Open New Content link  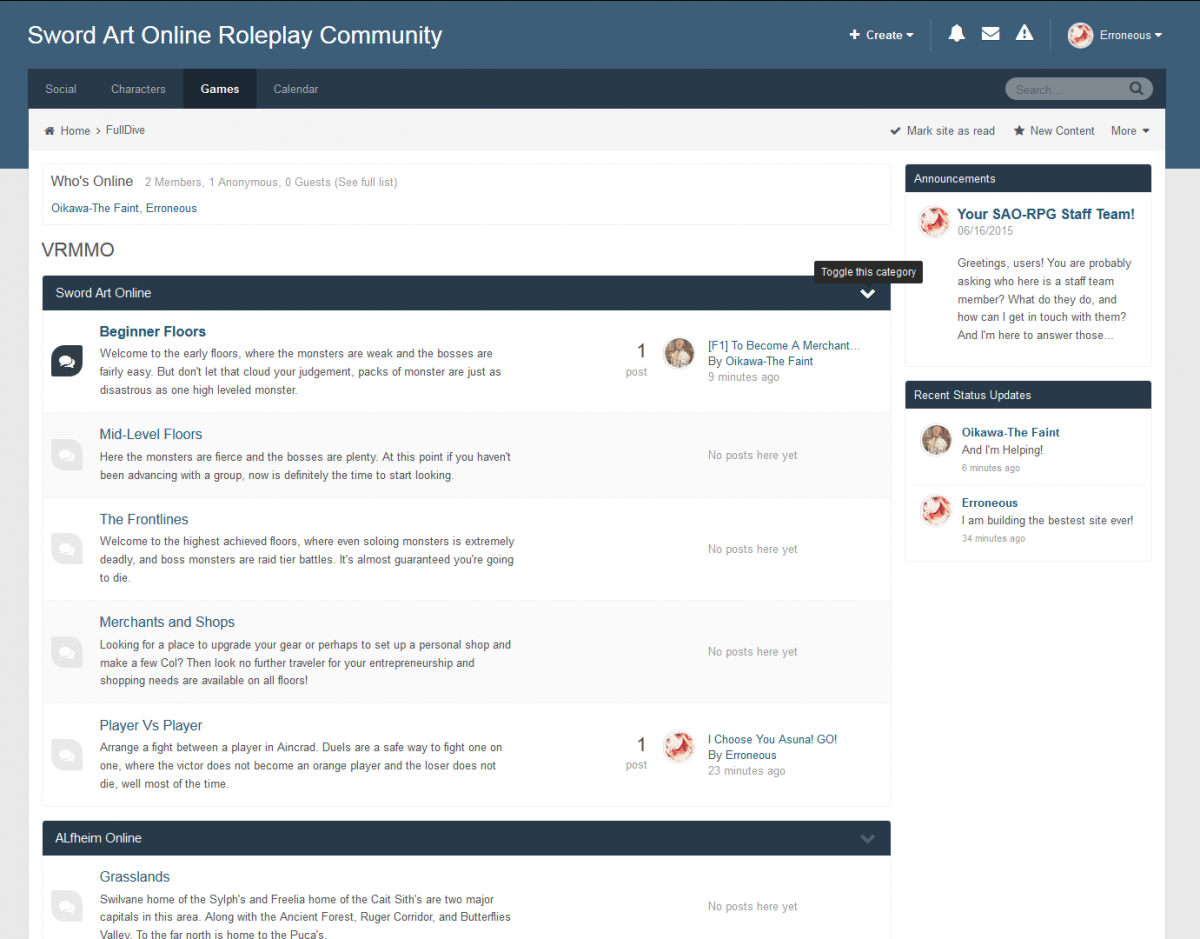click(1054, 131)
